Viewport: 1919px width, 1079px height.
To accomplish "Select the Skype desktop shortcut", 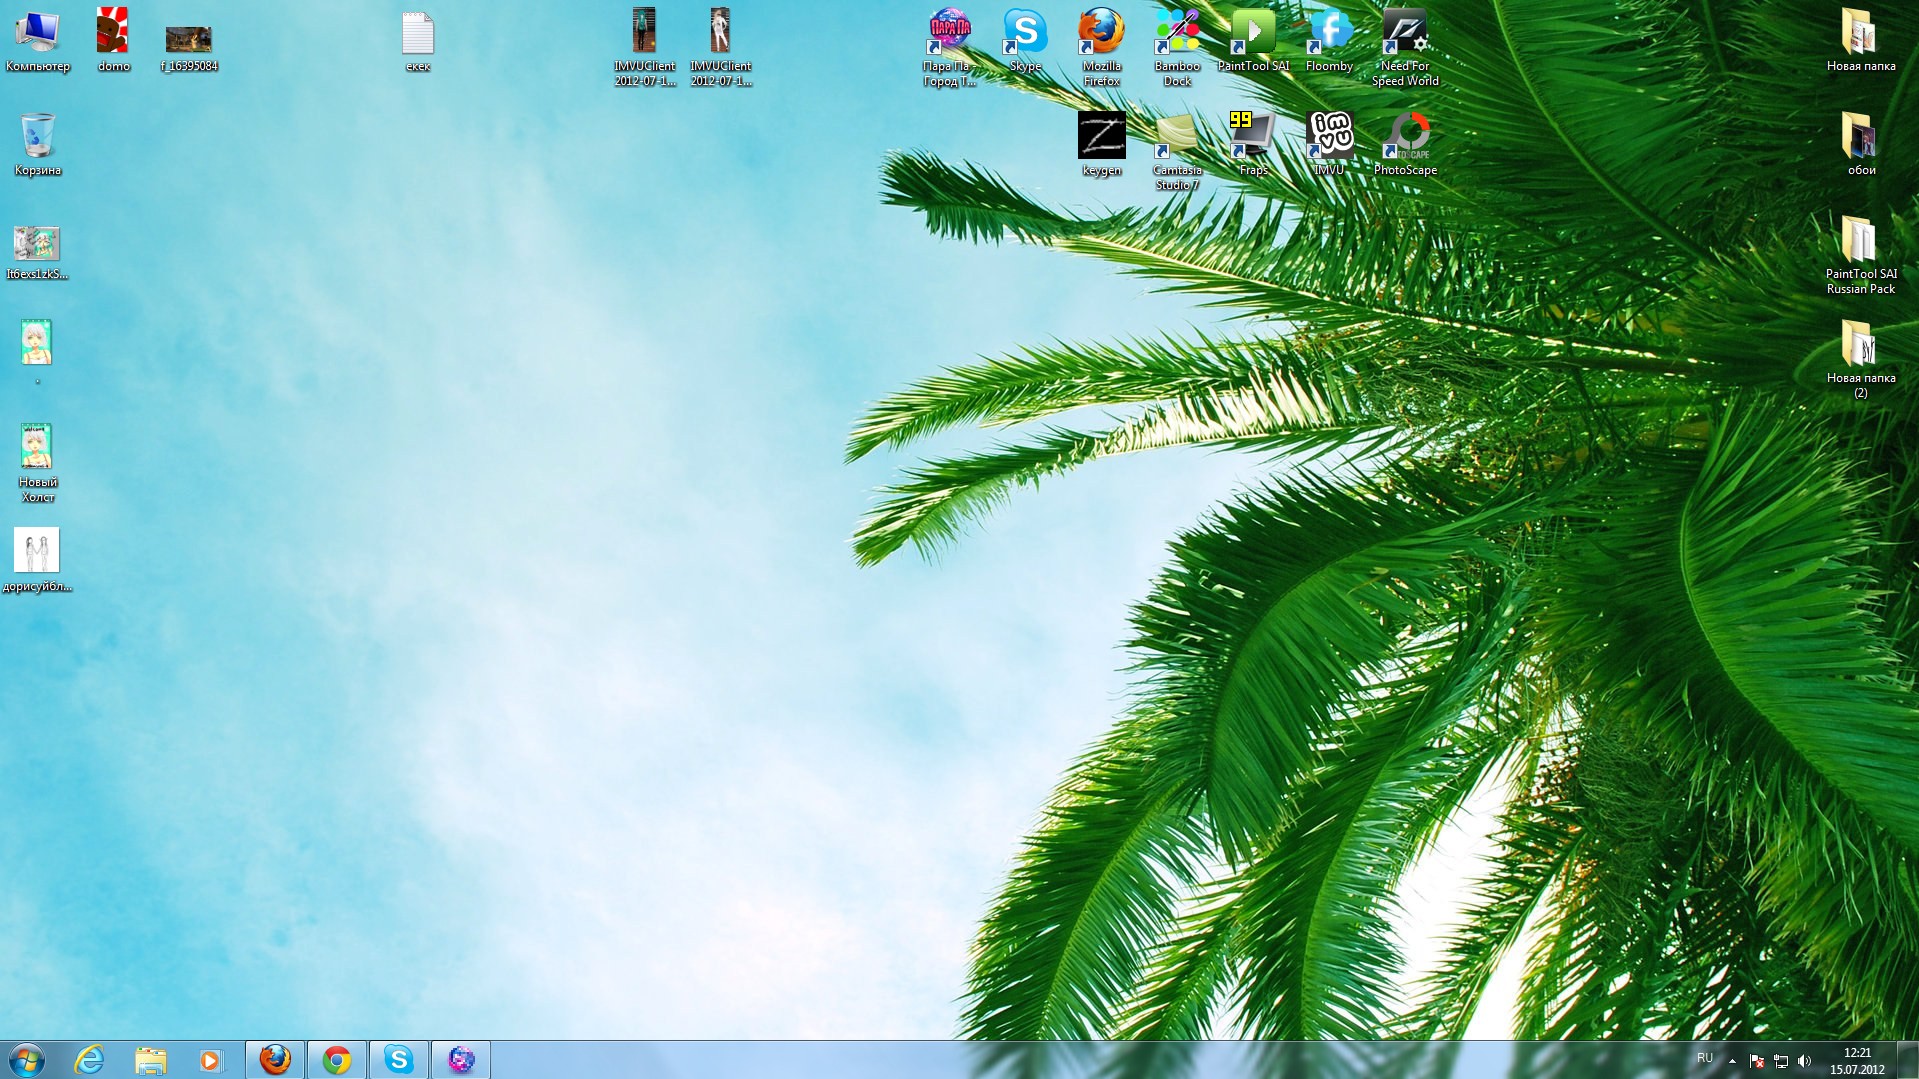I will coord(1025,41).
